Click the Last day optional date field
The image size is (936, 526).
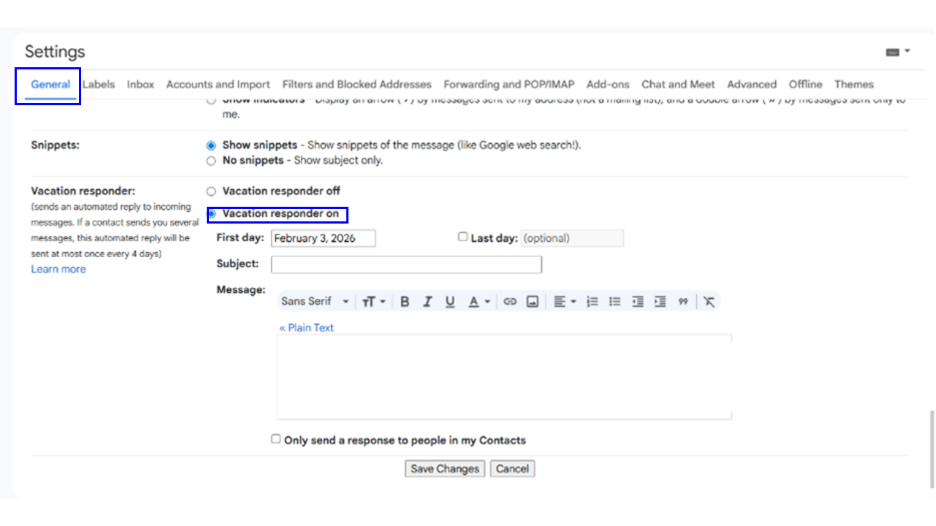pos(572,238)
